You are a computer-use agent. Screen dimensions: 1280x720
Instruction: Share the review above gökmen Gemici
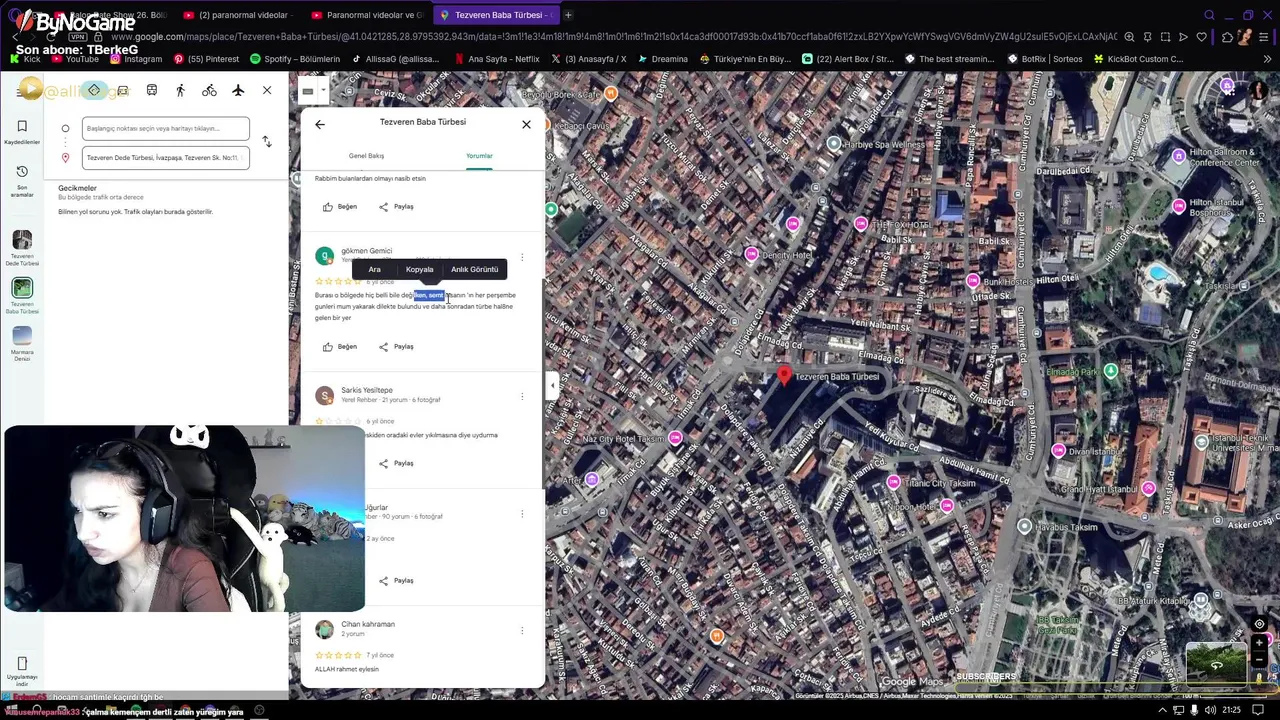pos(396,207)
